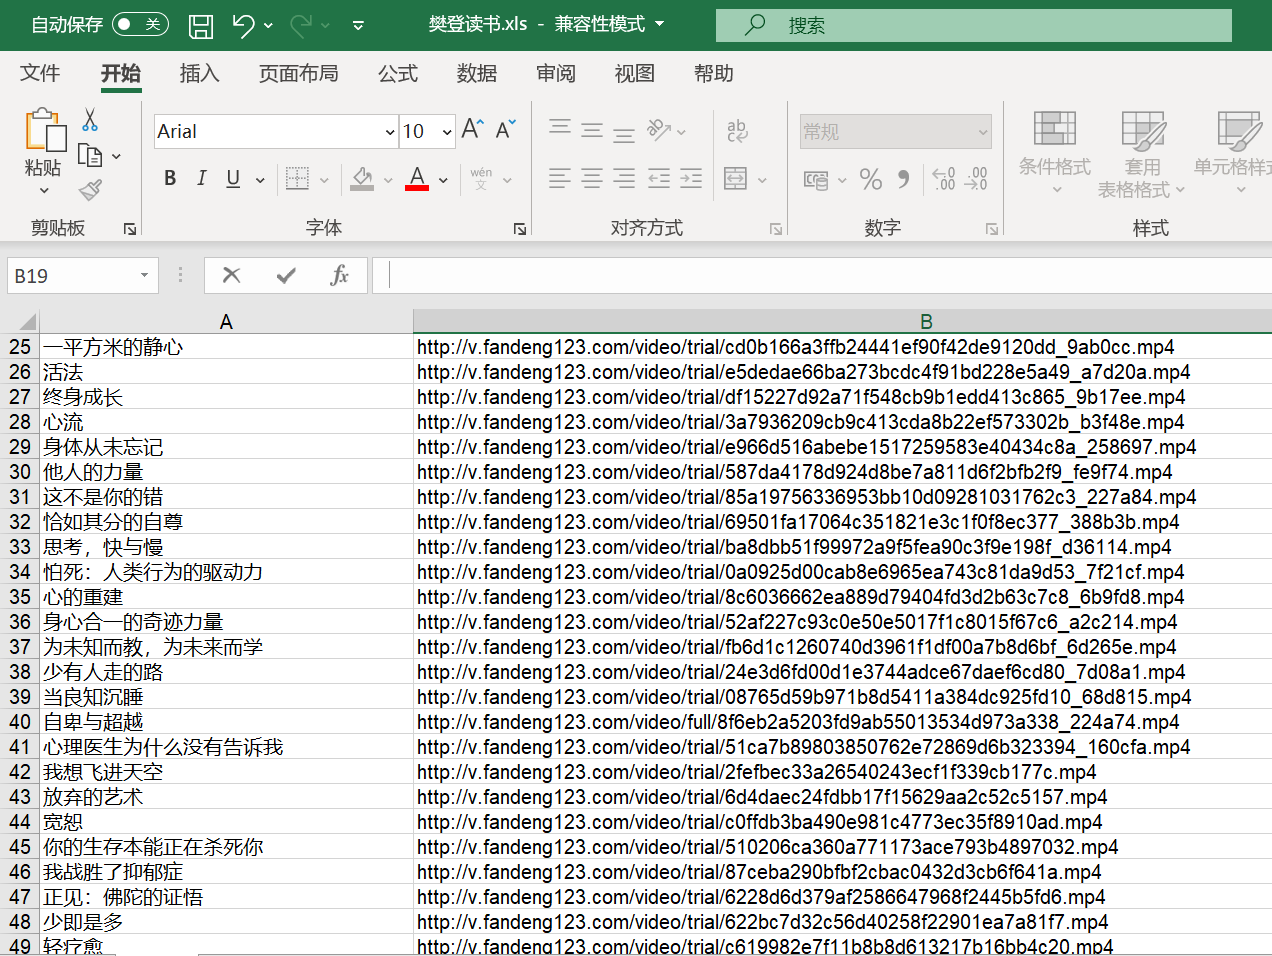Click the Wrap Text icon
This screenshot has height=956, width=1272.
click(737, 130)
